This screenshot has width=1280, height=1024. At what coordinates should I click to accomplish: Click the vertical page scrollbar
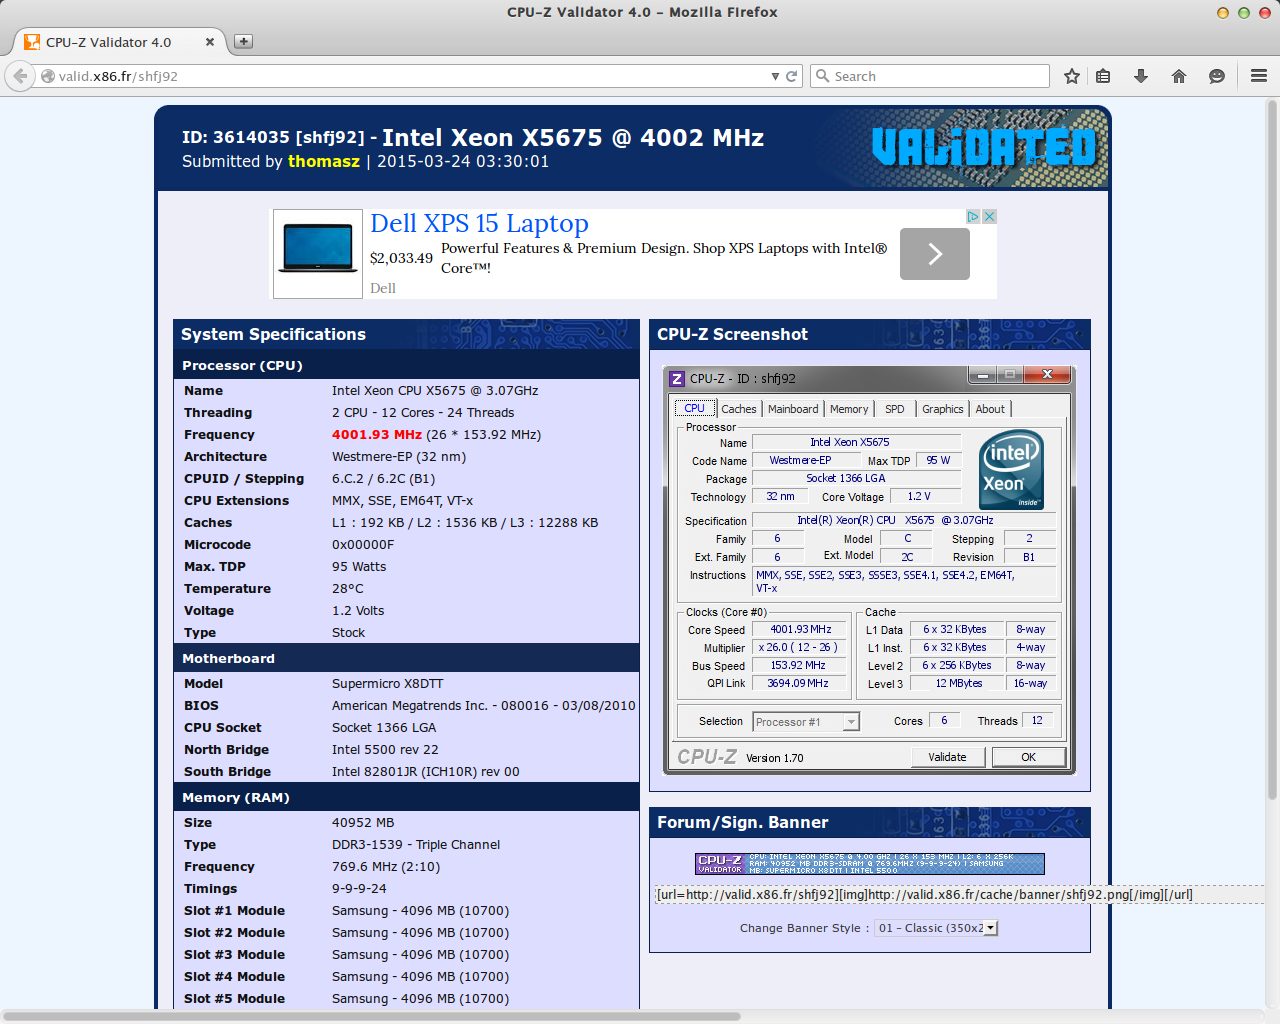click(1272, 448)
